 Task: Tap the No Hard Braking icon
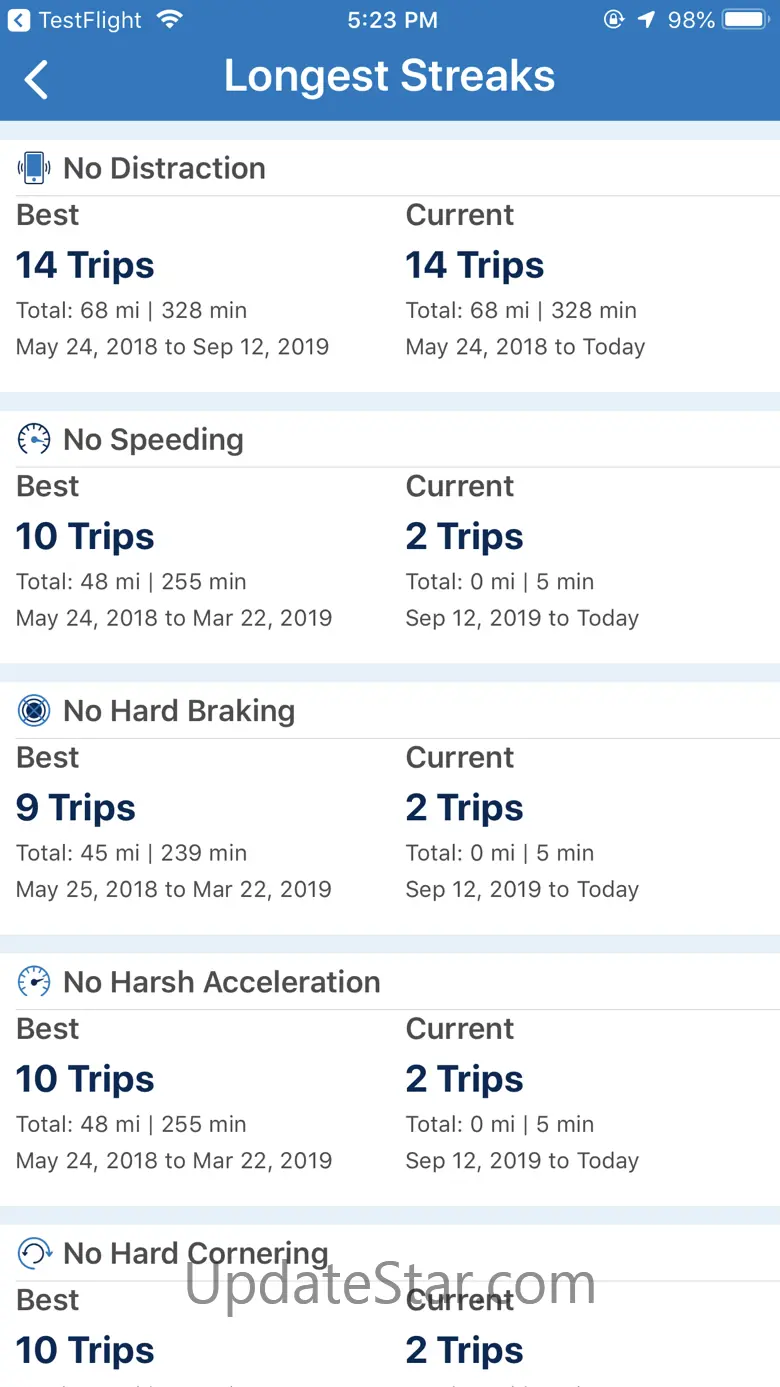pyautogui.click(x=34, y=711)
